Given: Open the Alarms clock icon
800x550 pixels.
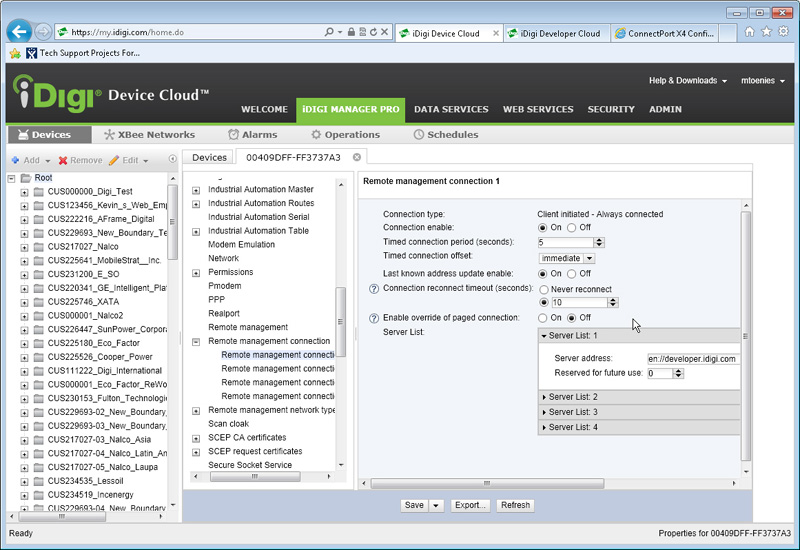Looking at the screenshot, I should click(x=233, y=134).
